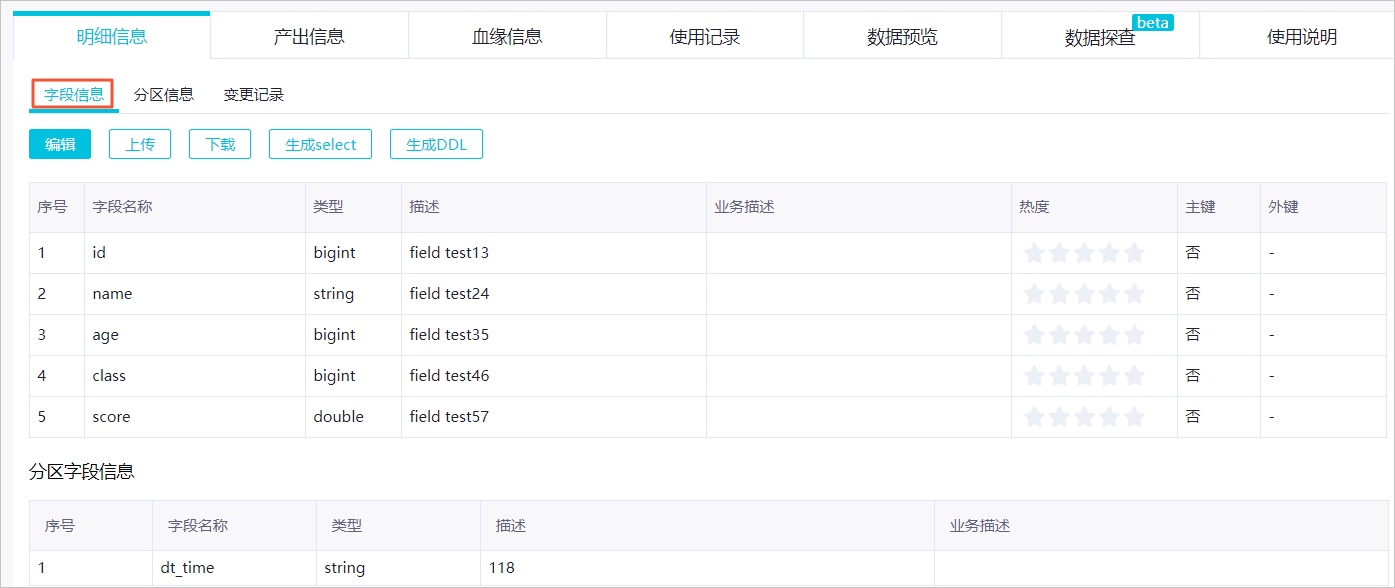Click the 'string' type in dt_time row
This screenshot has width=1395, height=588.
coord(344,568)
